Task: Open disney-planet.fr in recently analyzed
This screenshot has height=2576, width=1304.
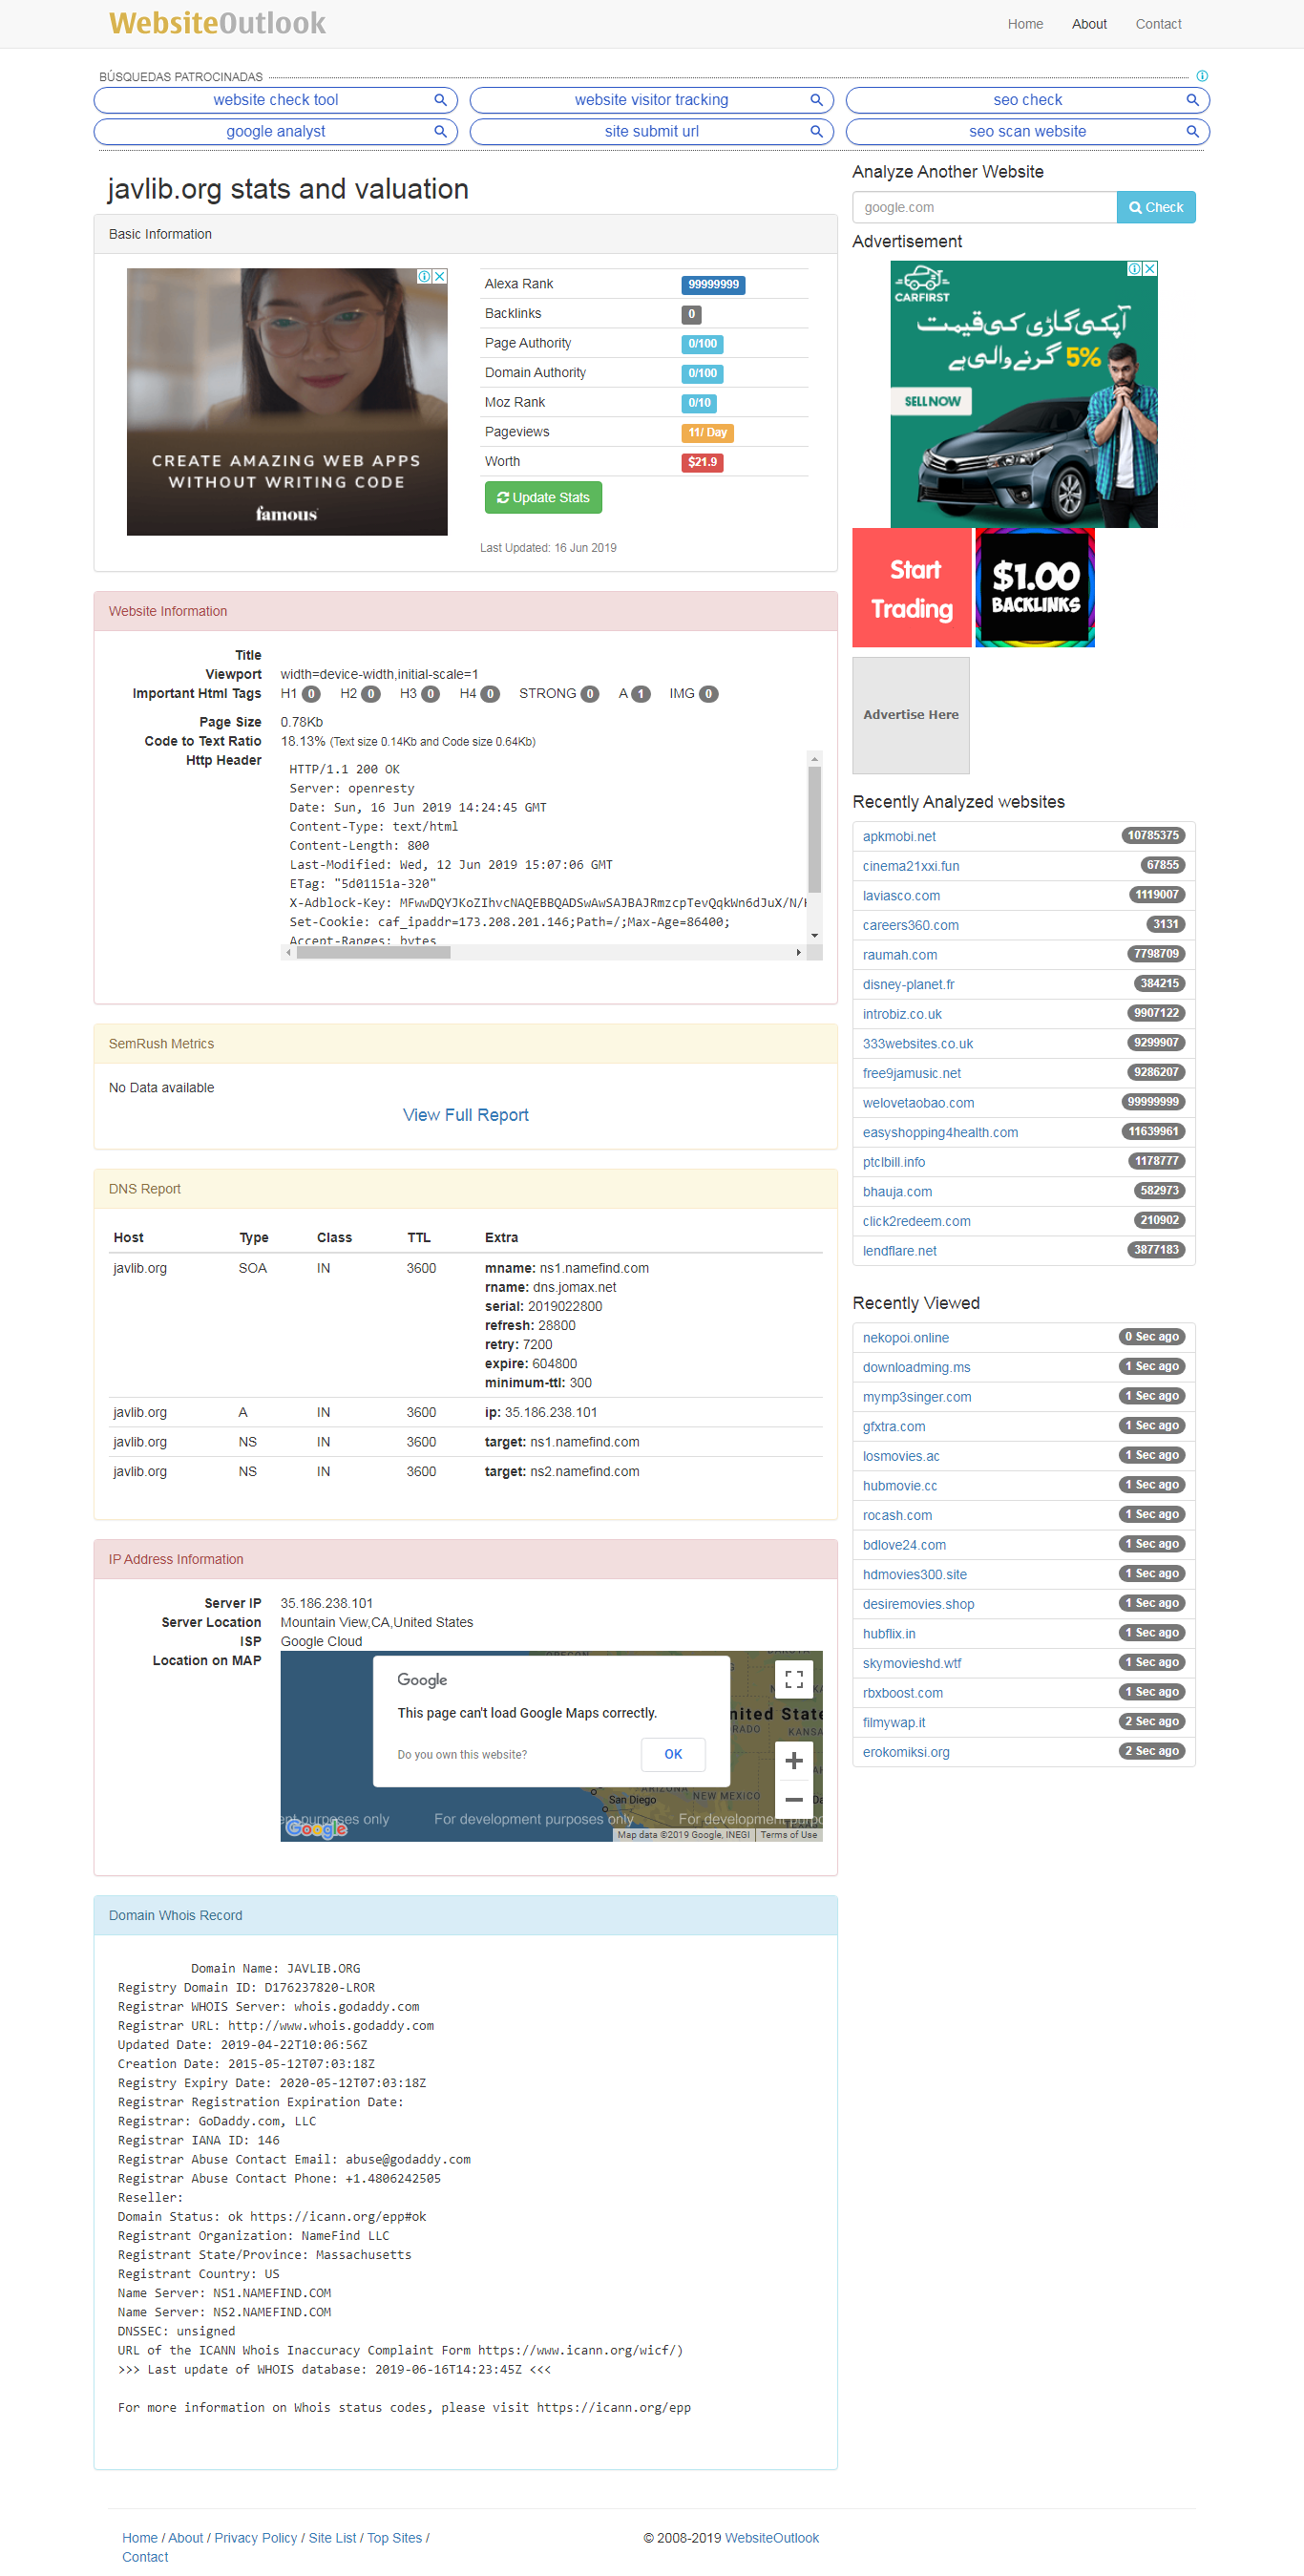Action: 908,984
